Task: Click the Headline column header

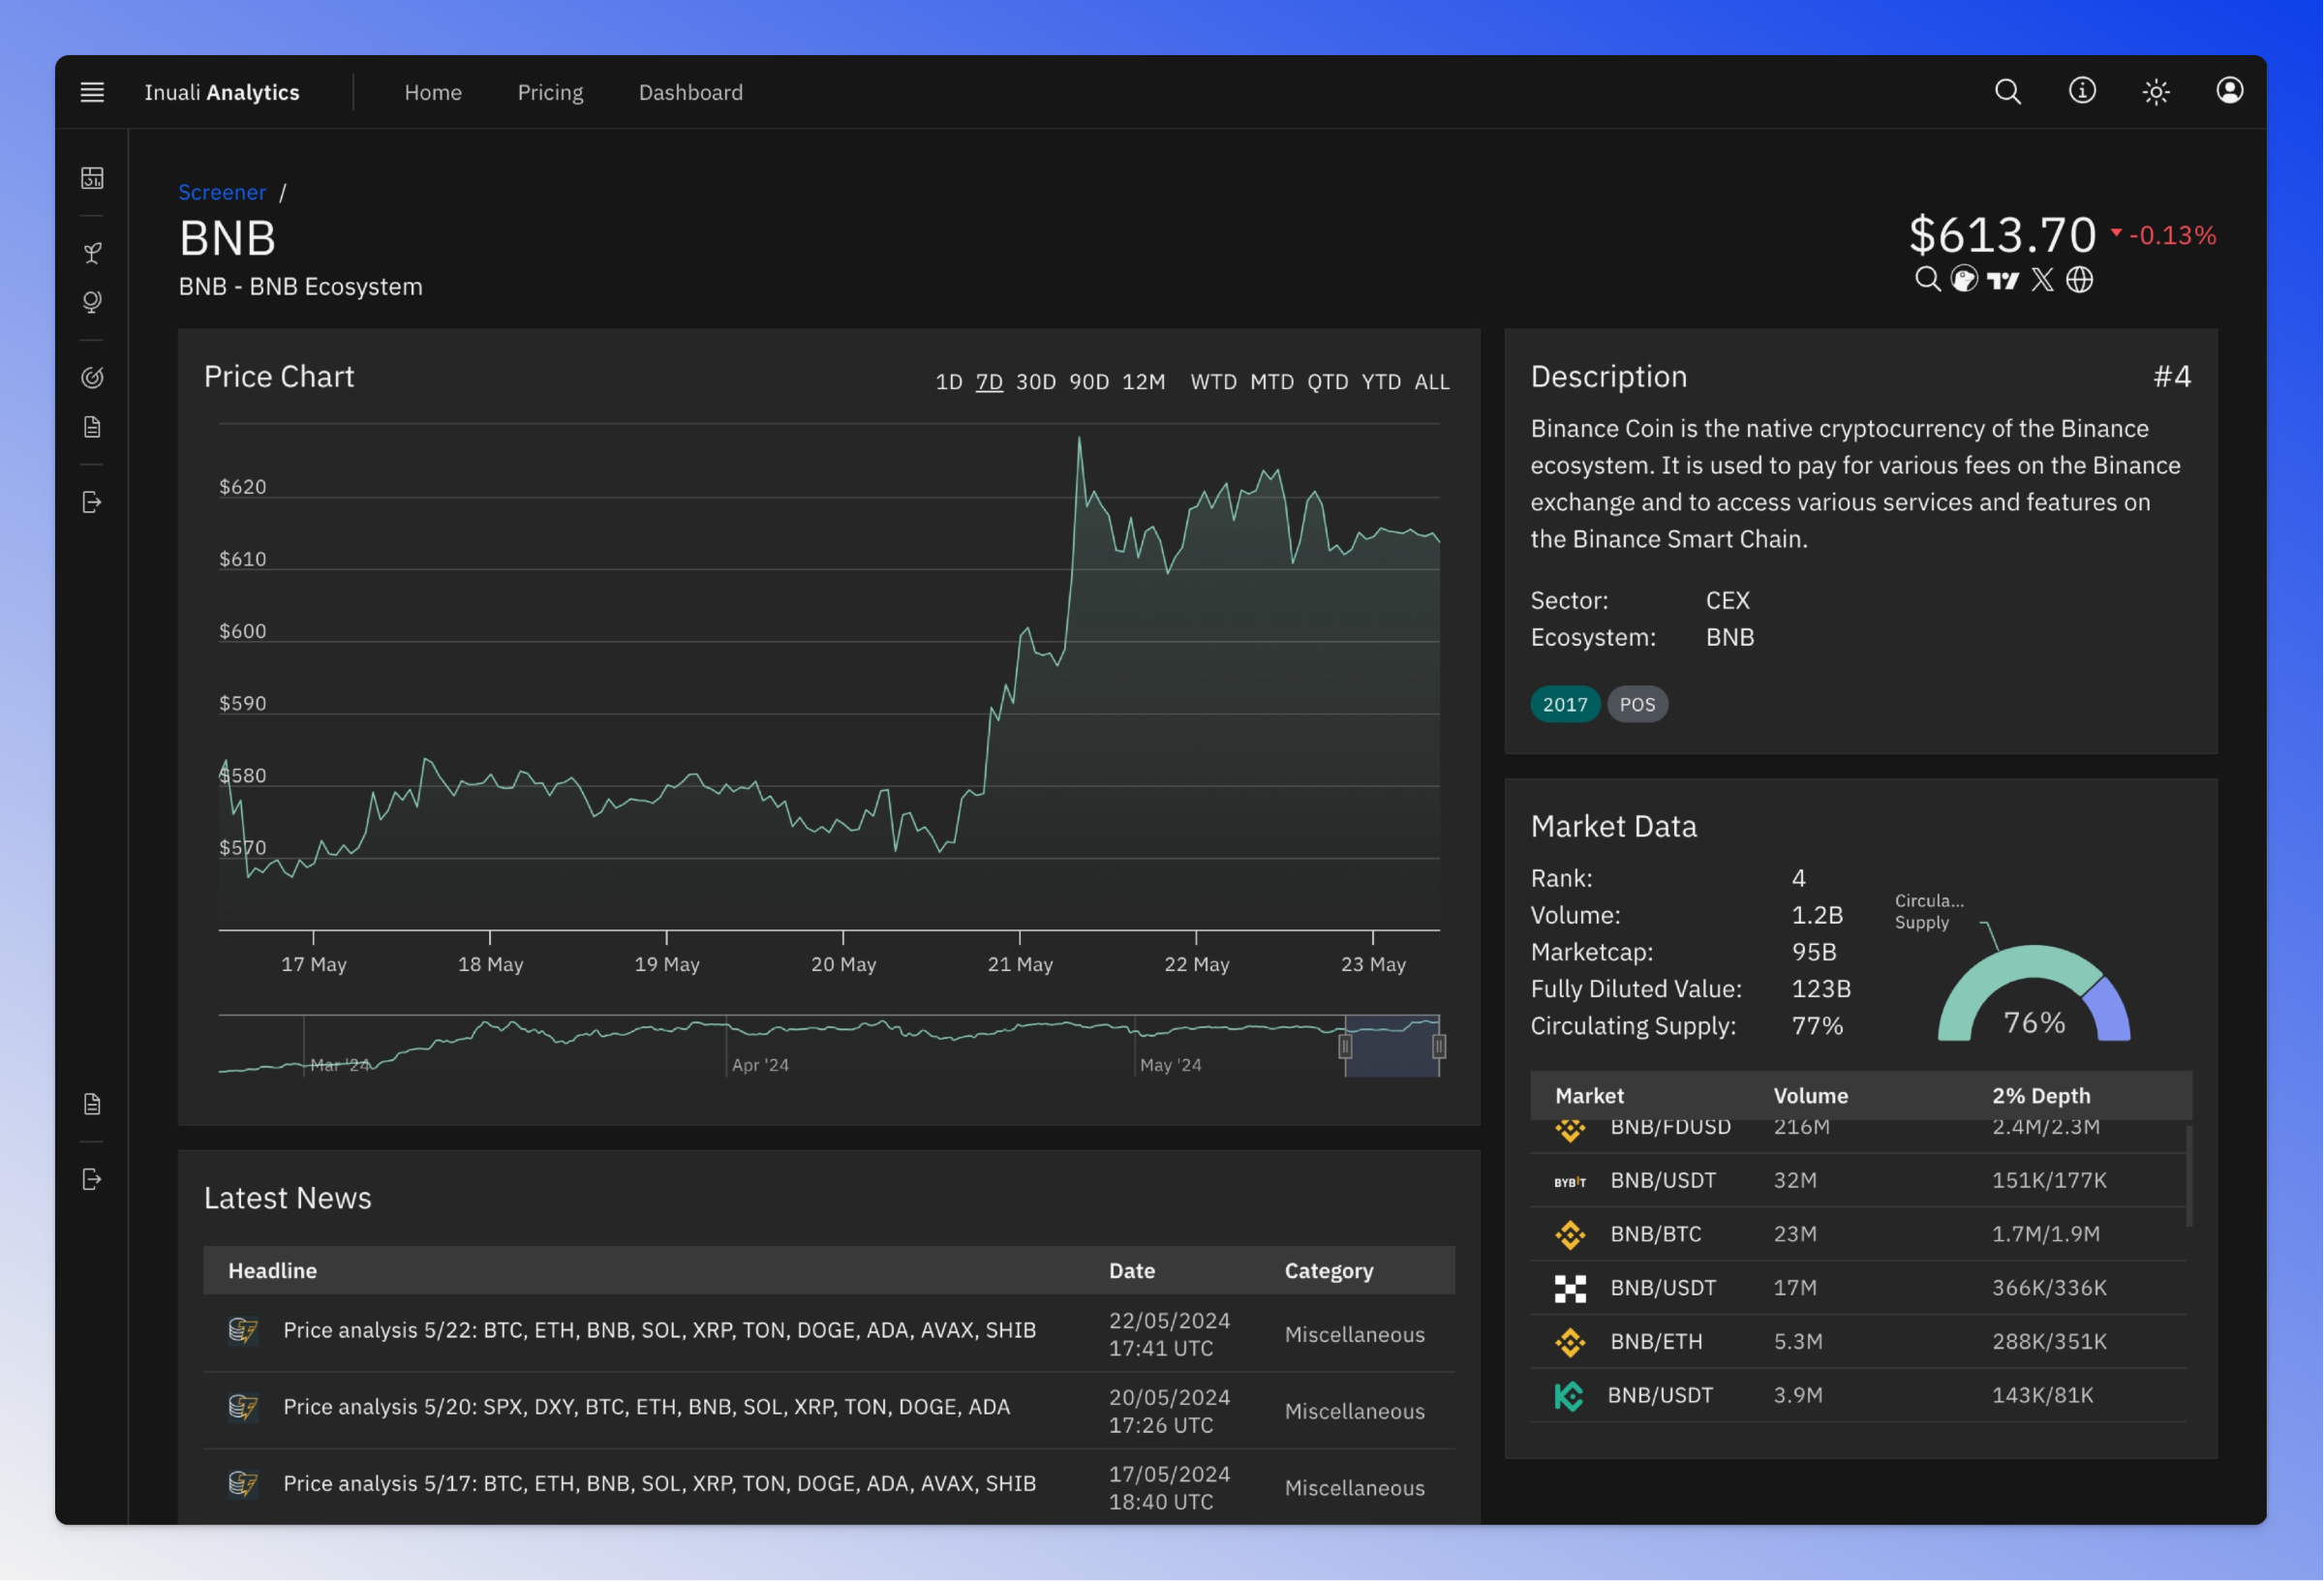Action: click(272, 1272)
